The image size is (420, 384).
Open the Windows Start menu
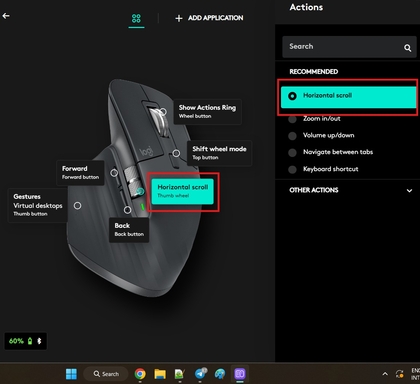tap(71, 374)
